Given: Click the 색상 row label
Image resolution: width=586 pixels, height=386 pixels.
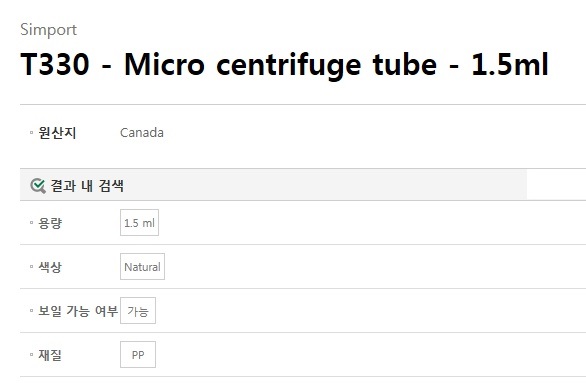Looking at the screenshot, I should (50, 267).
